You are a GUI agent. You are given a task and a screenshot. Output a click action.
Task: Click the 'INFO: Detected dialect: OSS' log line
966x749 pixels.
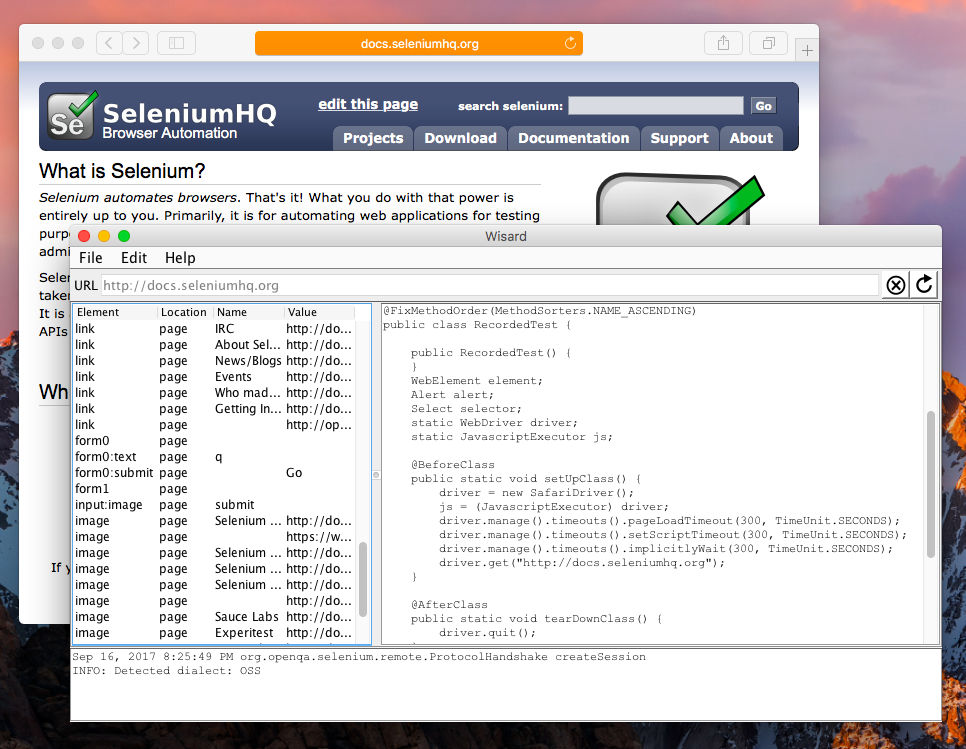[166, 671]
